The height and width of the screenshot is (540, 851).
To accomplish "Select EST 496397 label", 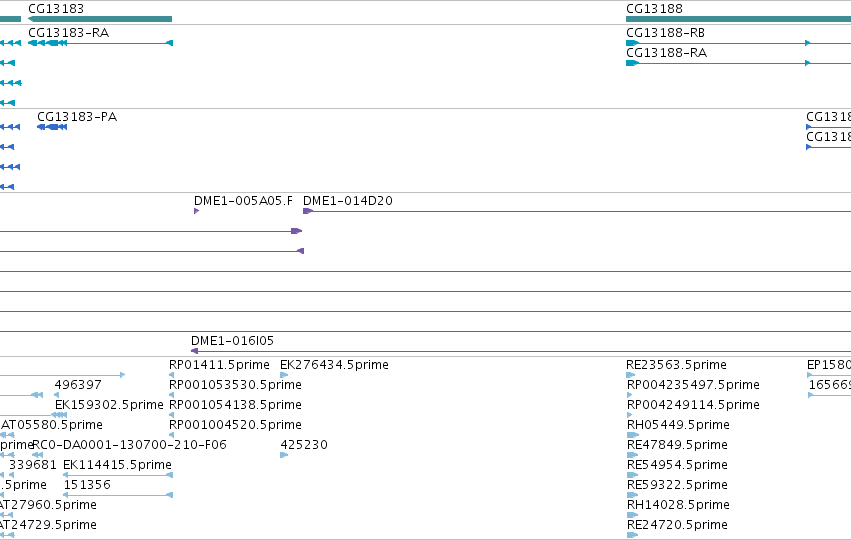I will coord(78,385).
